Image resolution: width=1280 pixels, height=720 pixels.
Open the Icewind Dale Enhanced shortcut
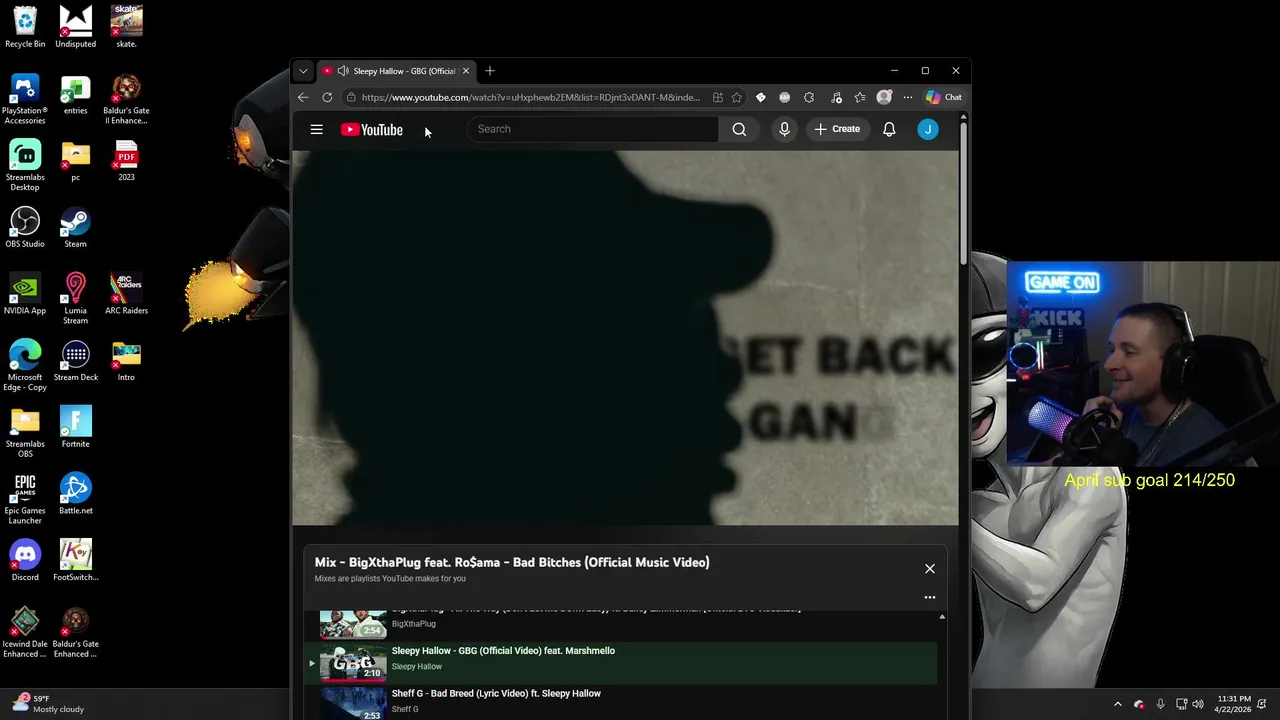25,633
